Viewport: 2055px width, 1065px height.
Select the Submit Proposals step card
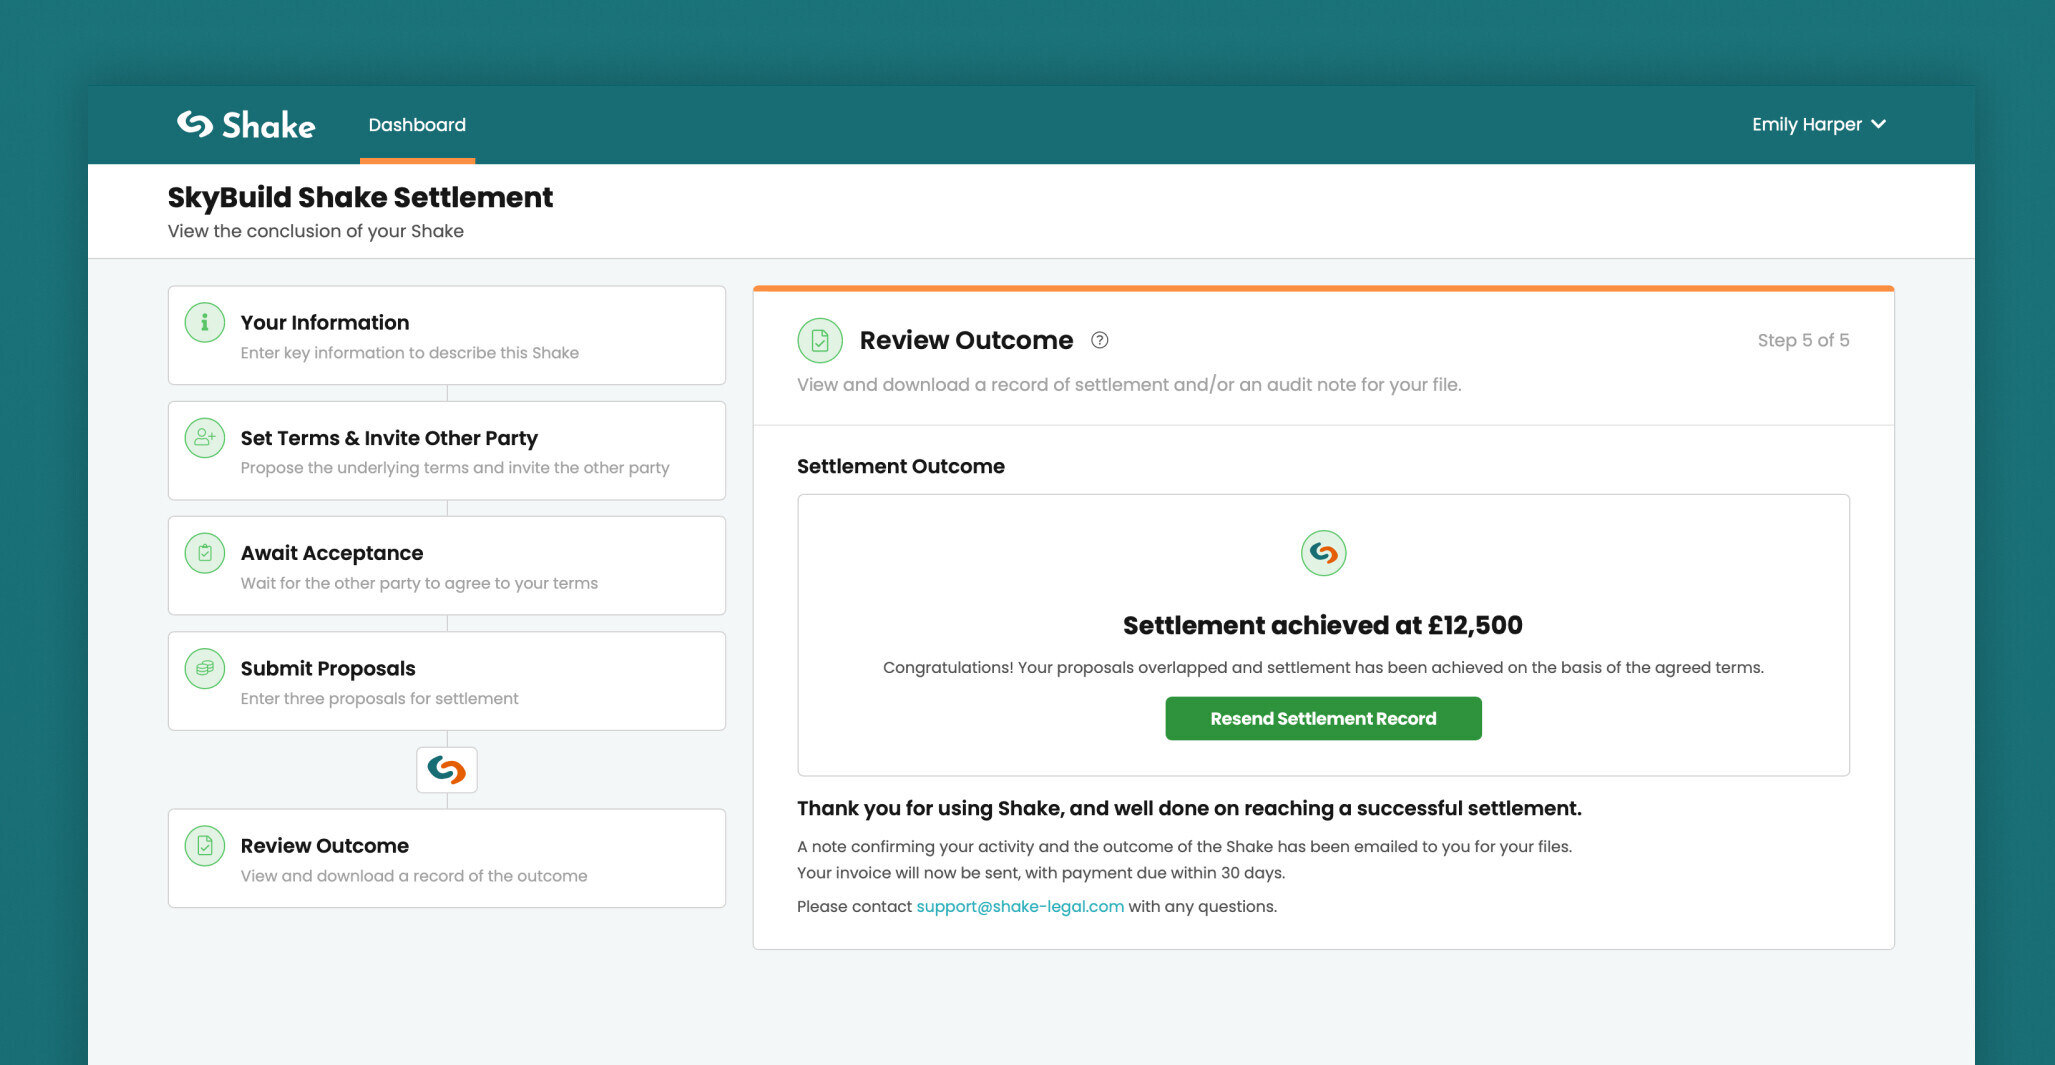click(x=446, y=681)
